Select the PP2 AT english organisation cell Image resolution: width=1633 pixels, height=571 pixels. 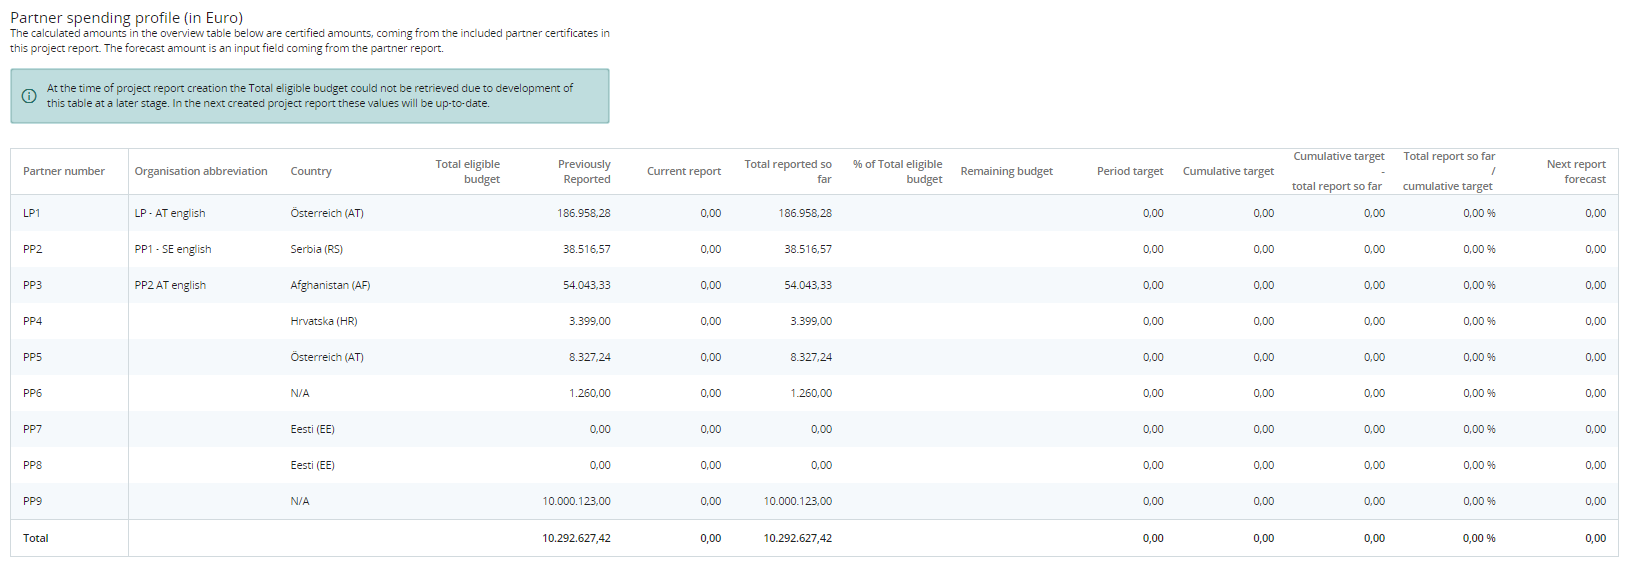pos(170,286)
